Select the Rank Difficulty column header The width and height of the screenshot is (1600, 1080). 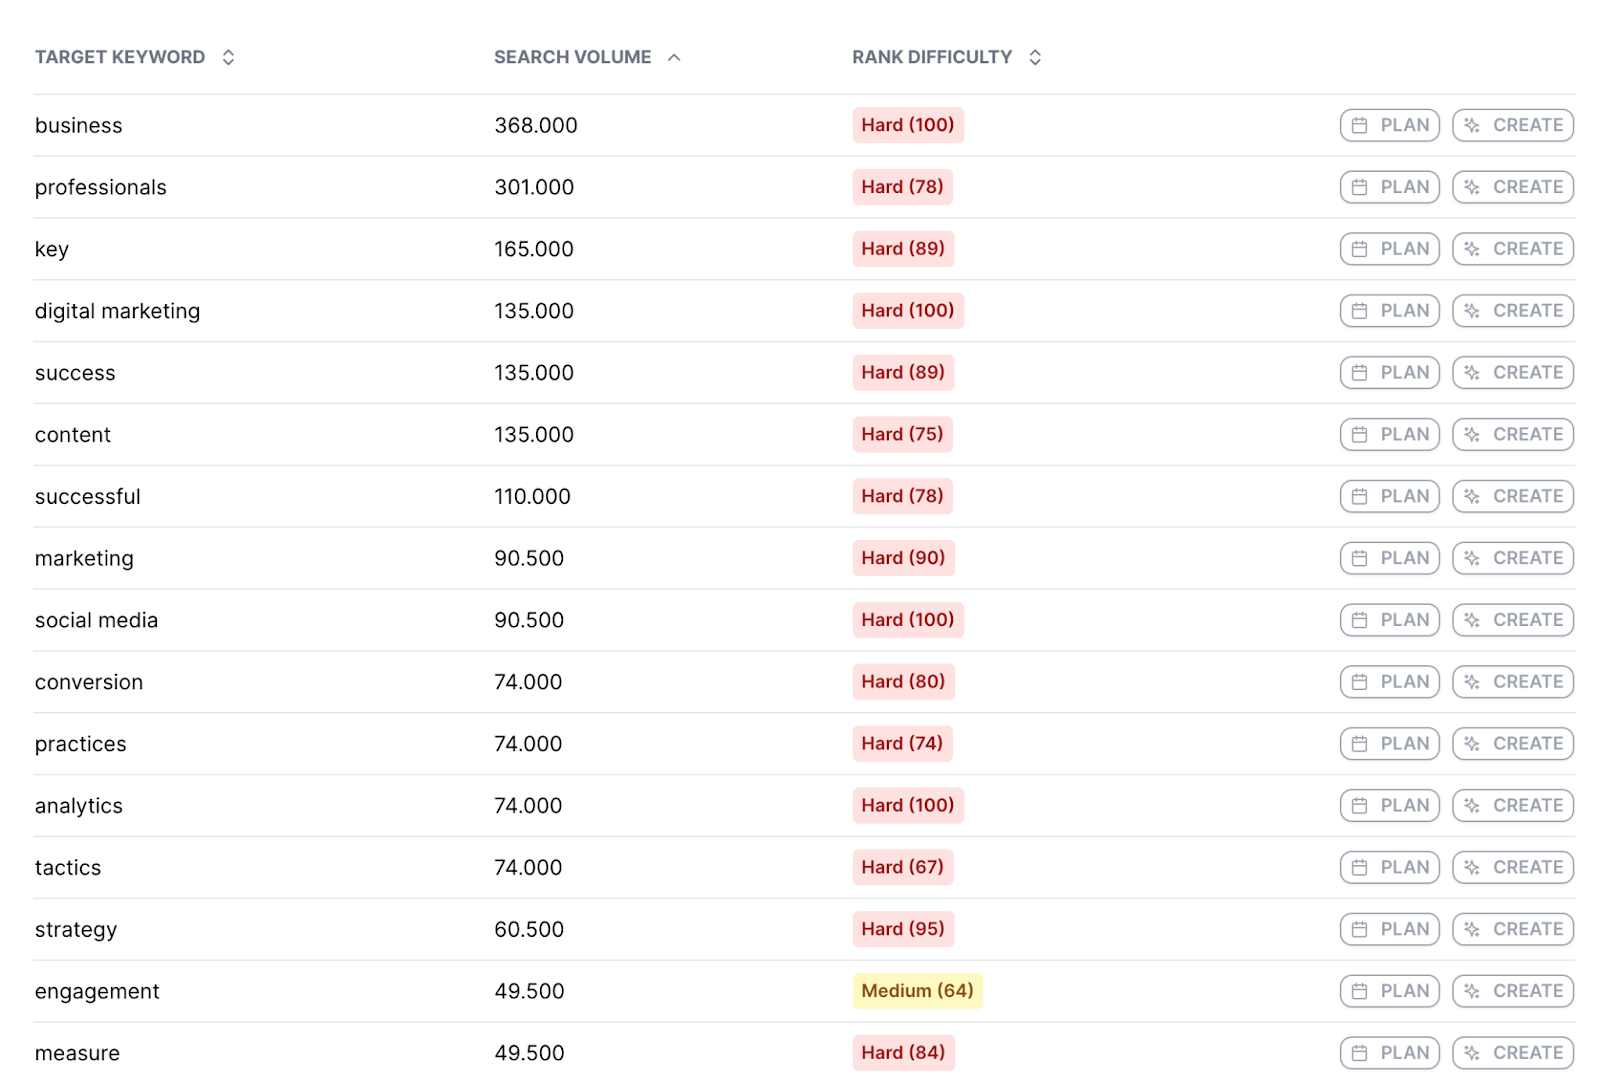point(932,57)
